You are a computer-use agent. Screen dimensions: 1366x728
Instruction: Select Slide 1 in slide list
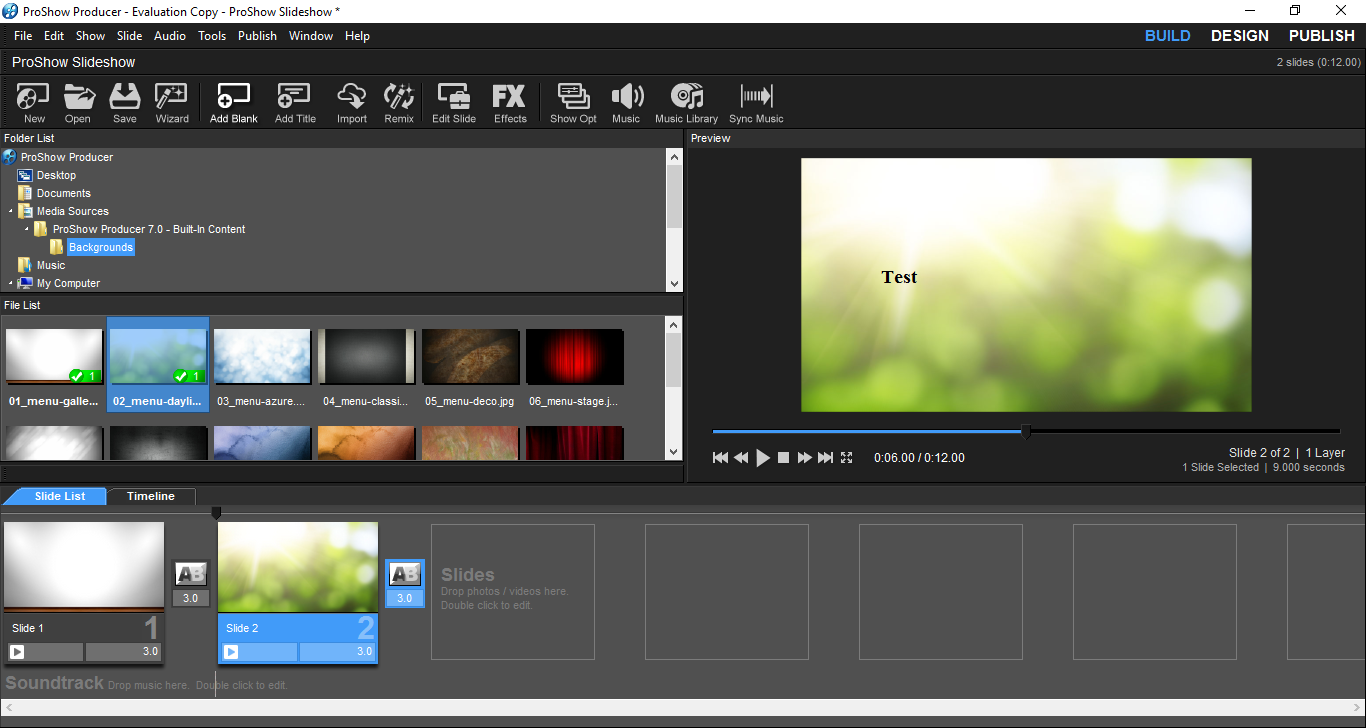(x=84, y=591)
